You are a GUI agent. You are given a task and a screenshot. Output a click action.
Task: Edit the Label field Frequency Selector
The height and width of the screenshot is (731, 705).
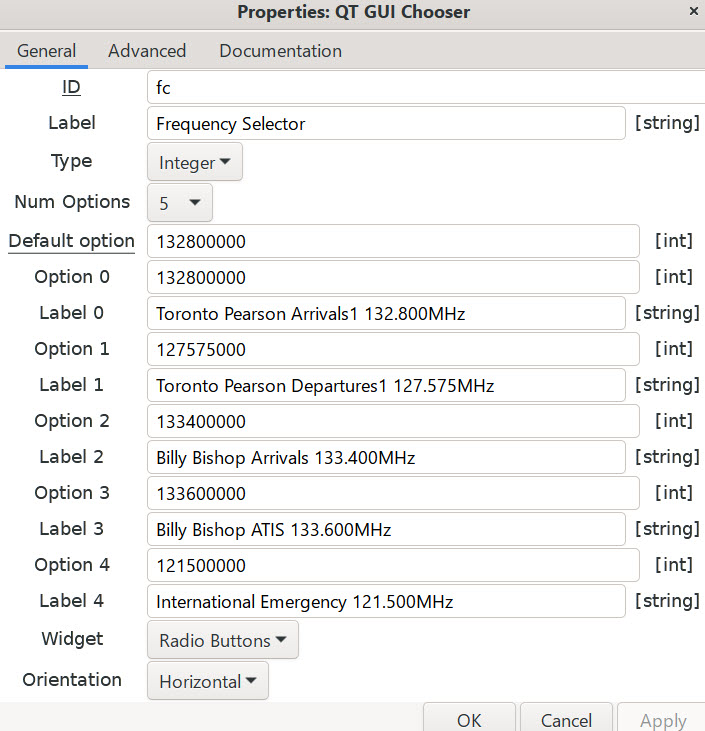click(386, 124)
